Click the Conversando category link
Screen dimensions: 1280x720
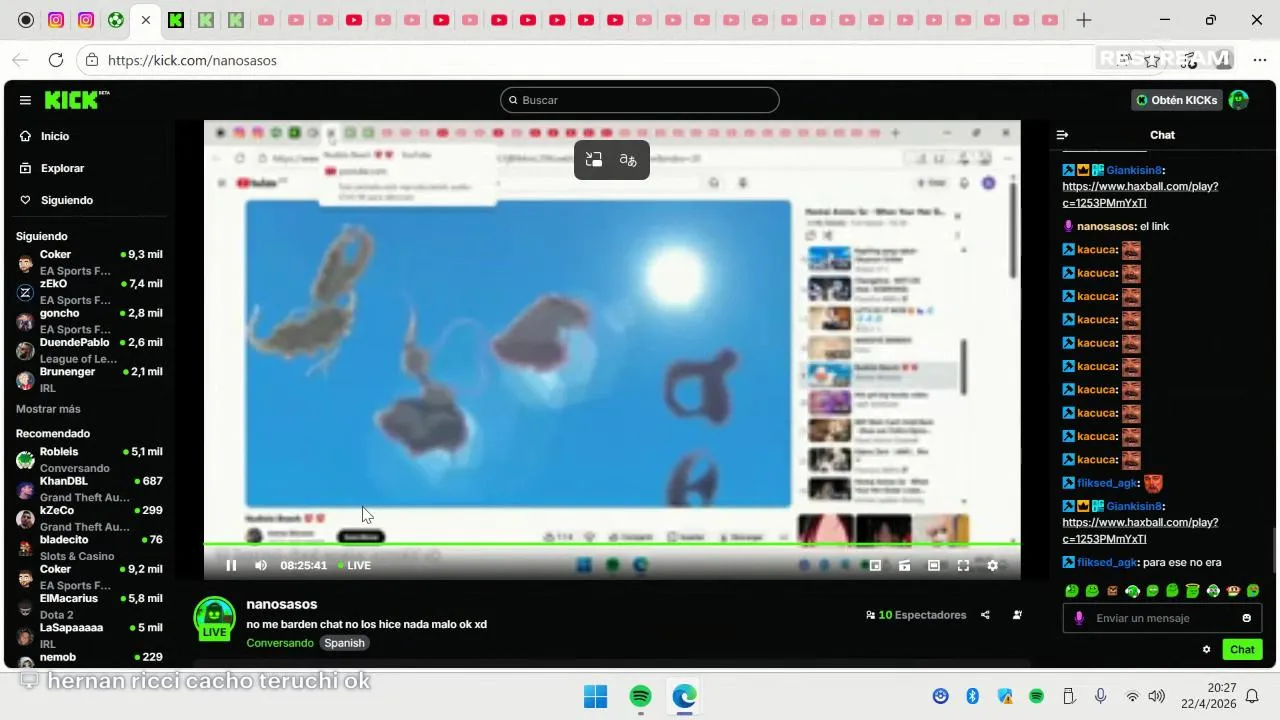[280, 643]
